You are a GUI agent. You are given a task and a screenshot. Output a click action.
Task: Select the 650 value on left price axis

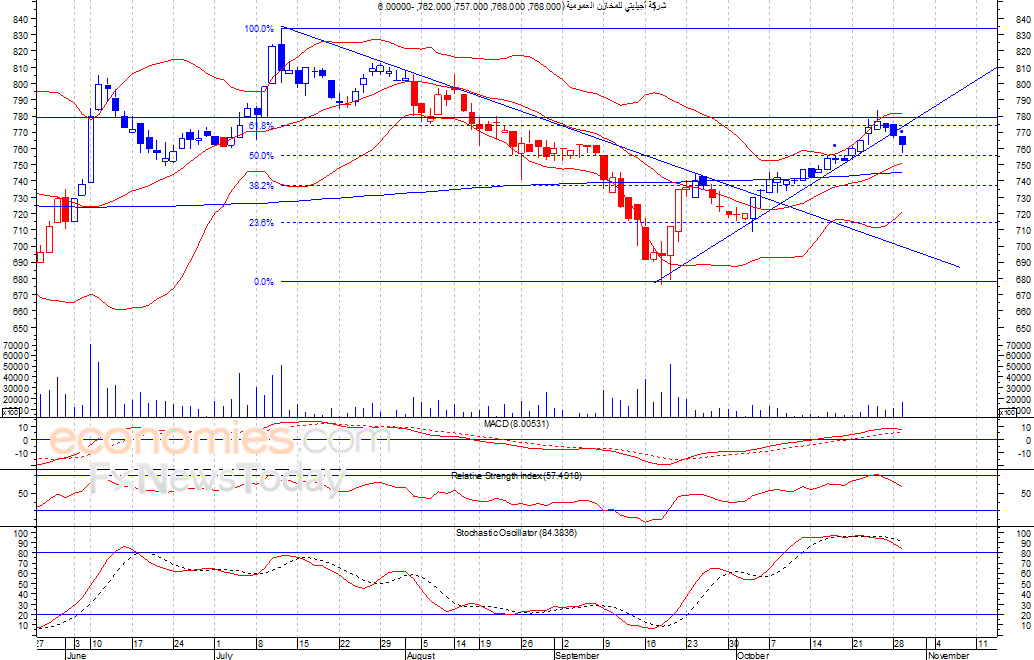click(20, 328)
